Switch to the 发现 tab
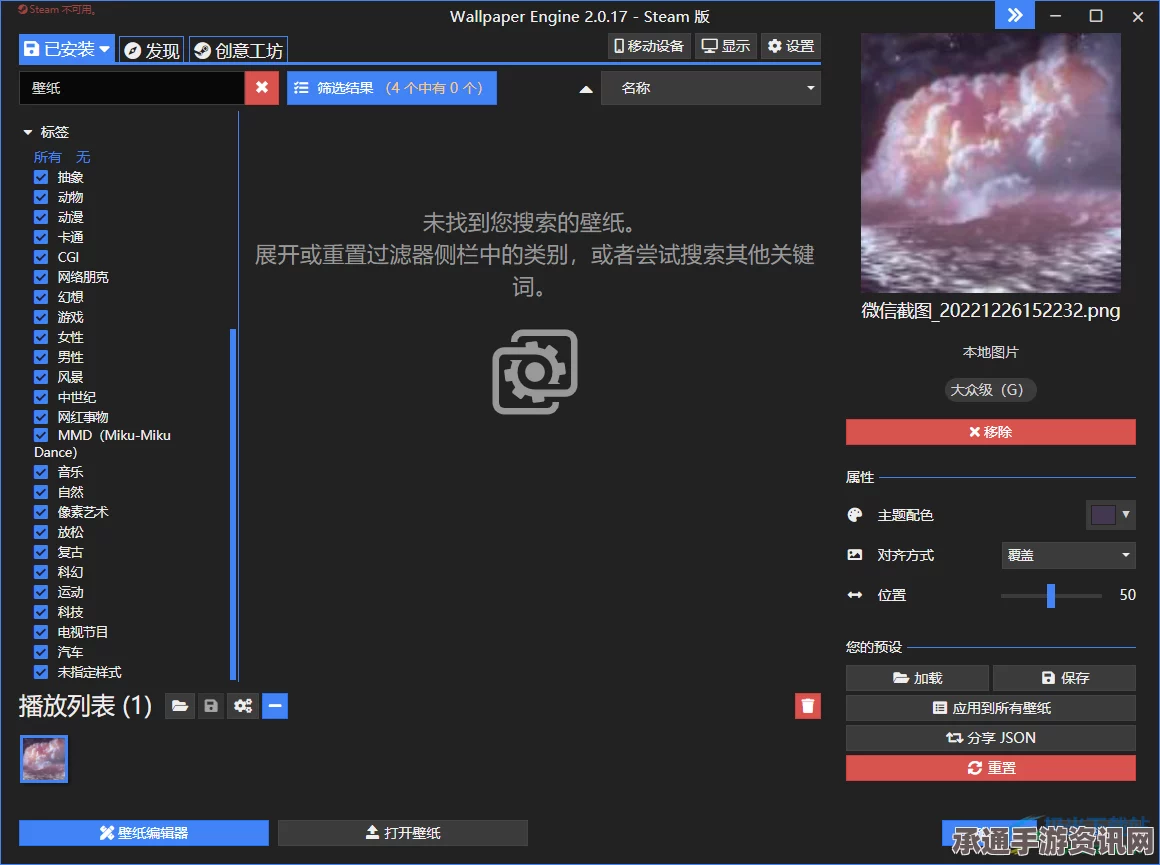The image size is (1160, 865). pos(152,50)
